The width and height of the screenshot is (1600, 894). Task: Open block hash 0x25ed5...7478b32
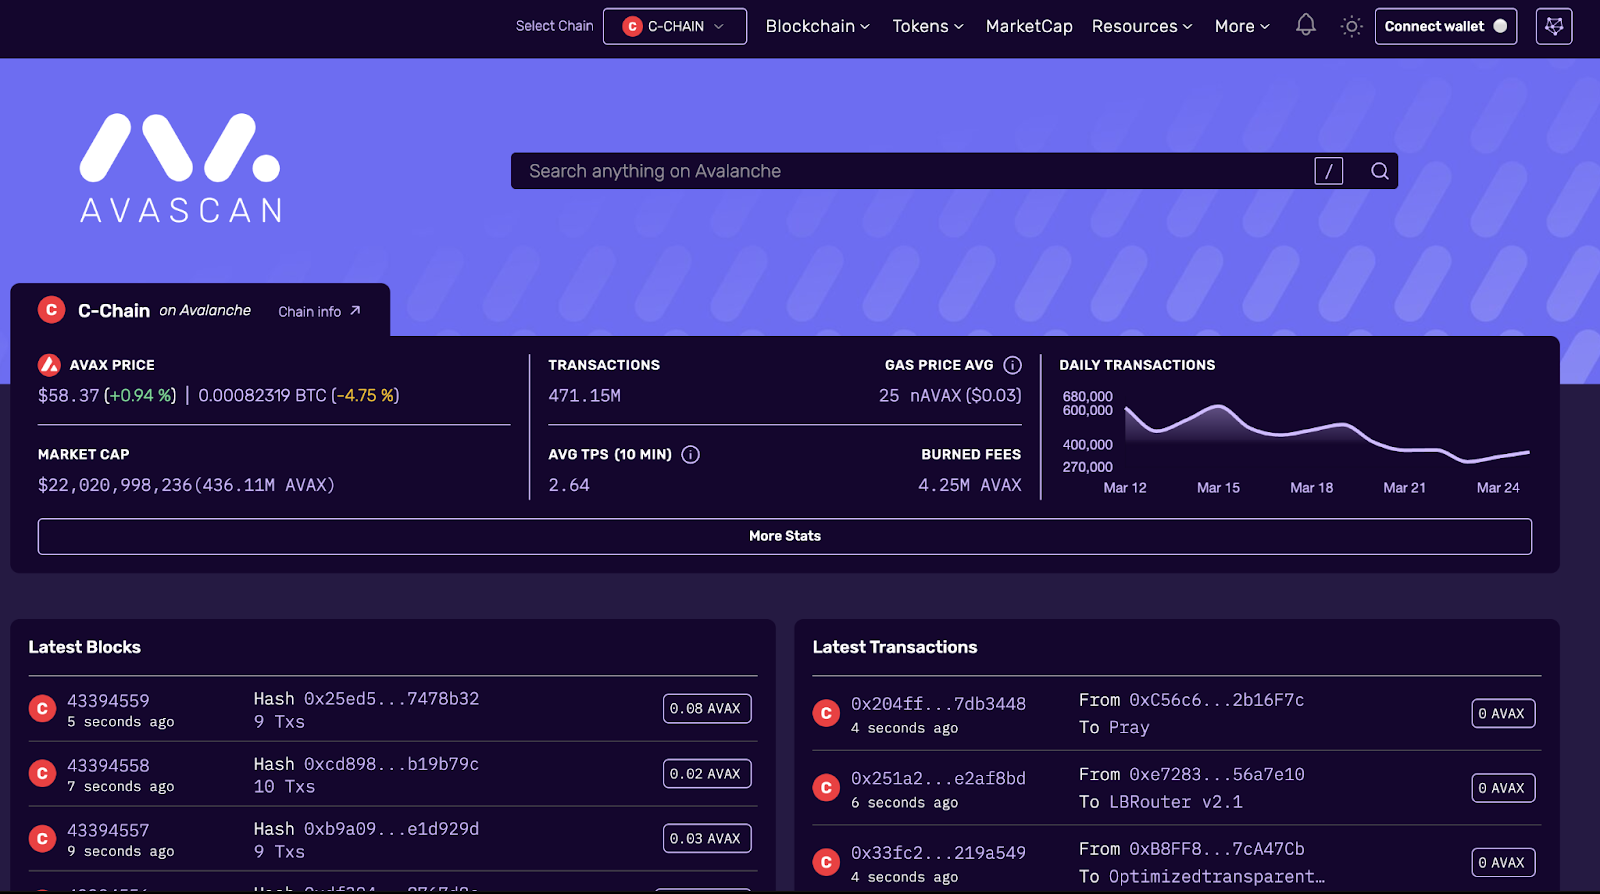391,699
